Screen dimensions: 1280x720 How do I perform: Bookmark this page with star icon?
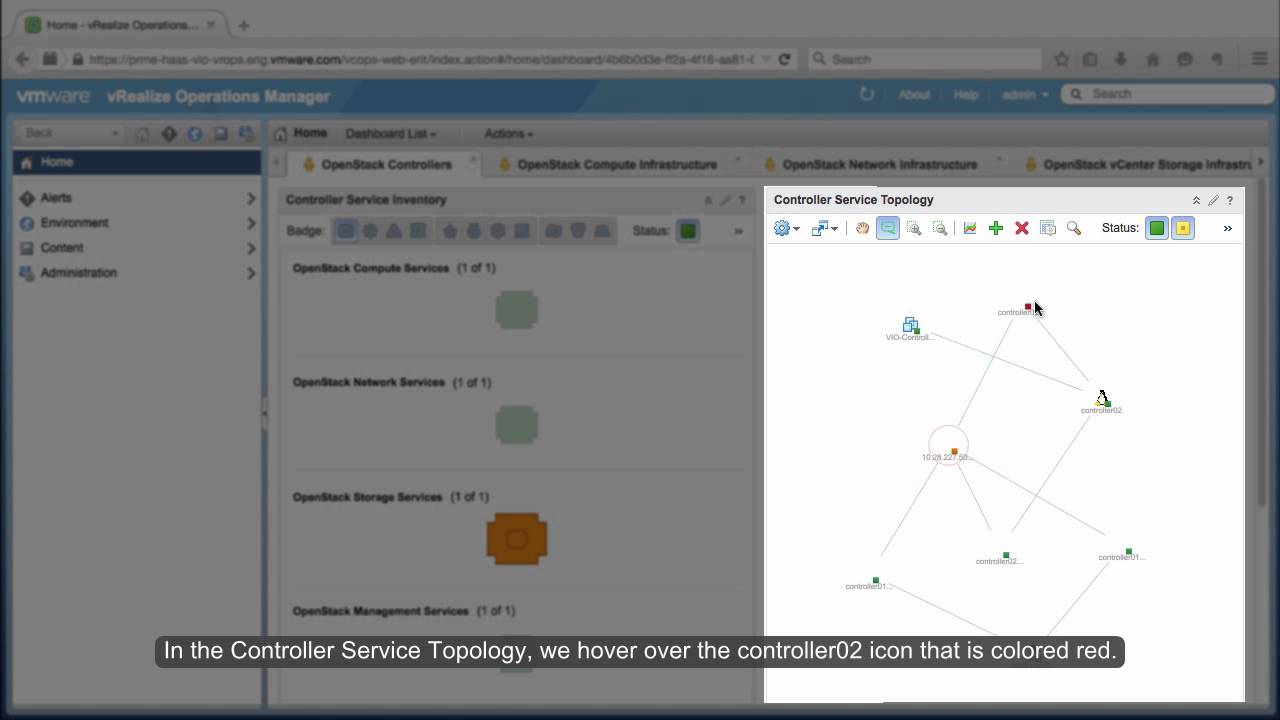coord(1062,59)
